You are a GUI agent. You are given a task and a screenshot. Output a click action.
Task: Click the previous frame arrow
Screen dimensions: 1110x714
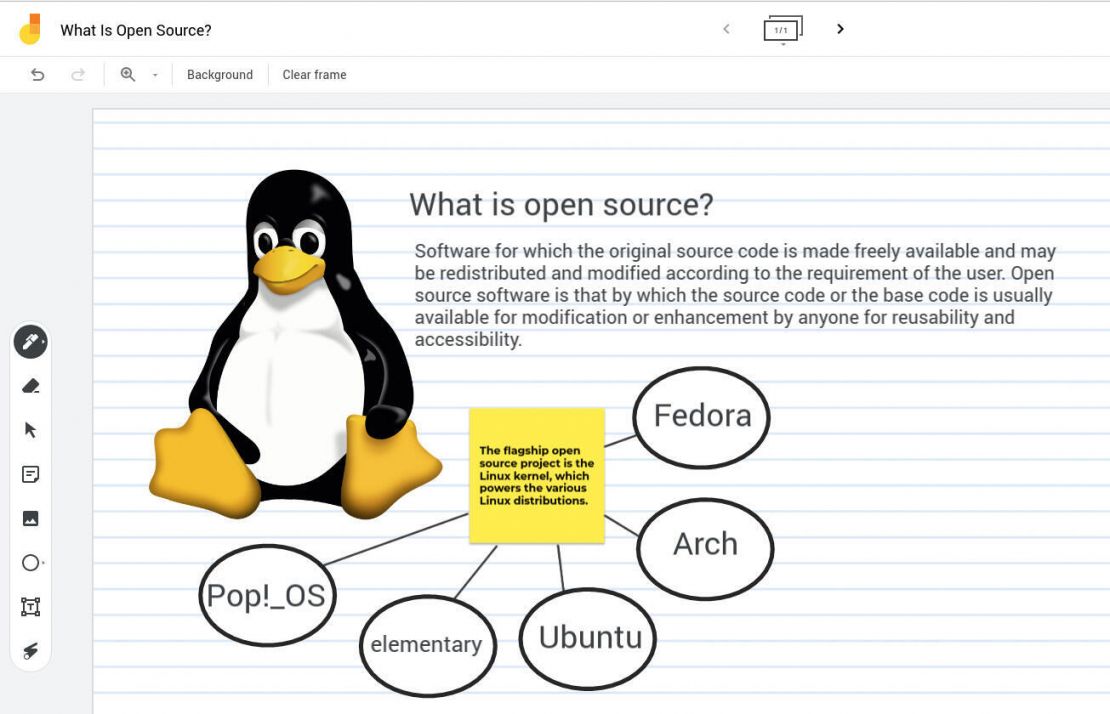tap(726, 29)
